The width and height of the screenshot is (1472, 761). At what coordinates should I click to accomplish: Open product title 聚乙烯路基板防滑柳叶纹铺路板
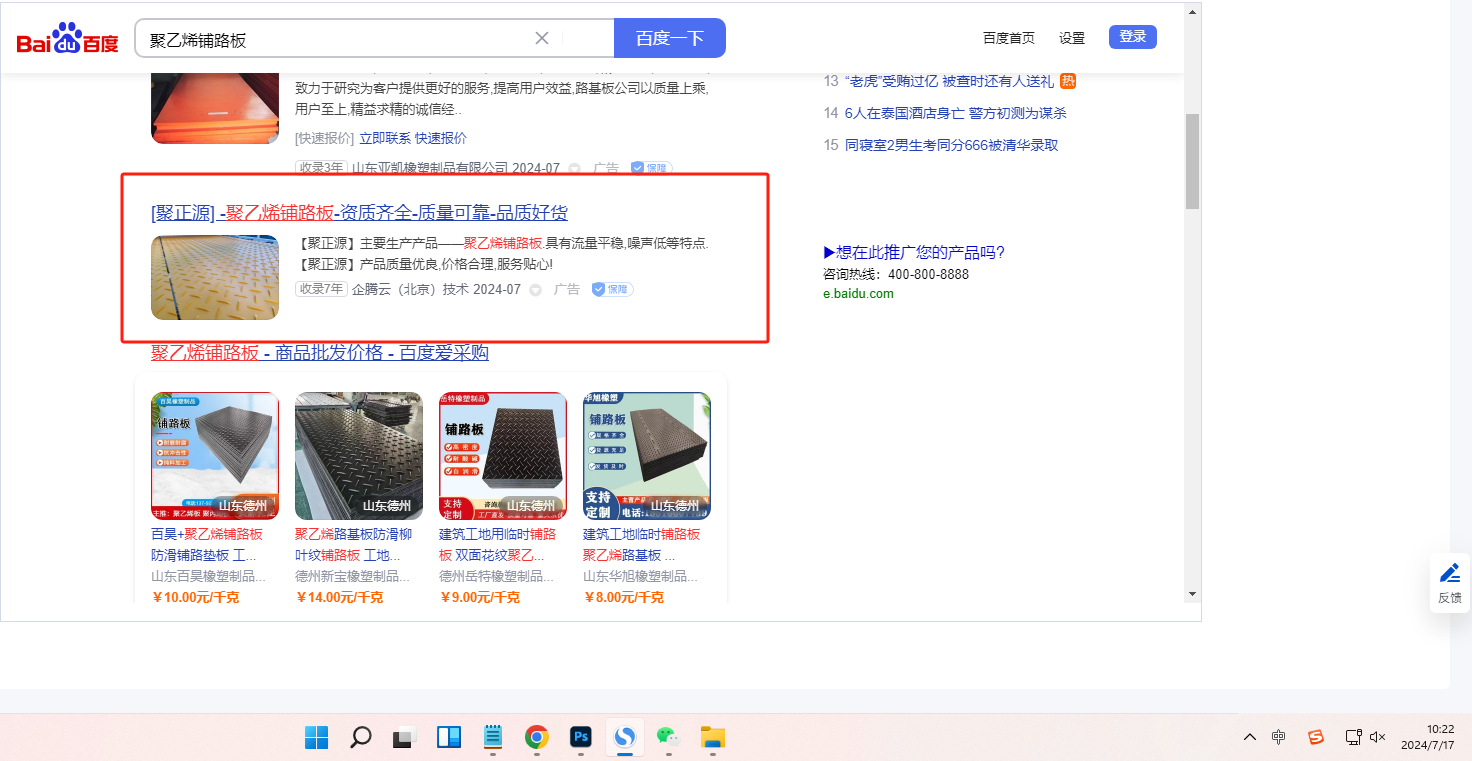click(351, 545)
